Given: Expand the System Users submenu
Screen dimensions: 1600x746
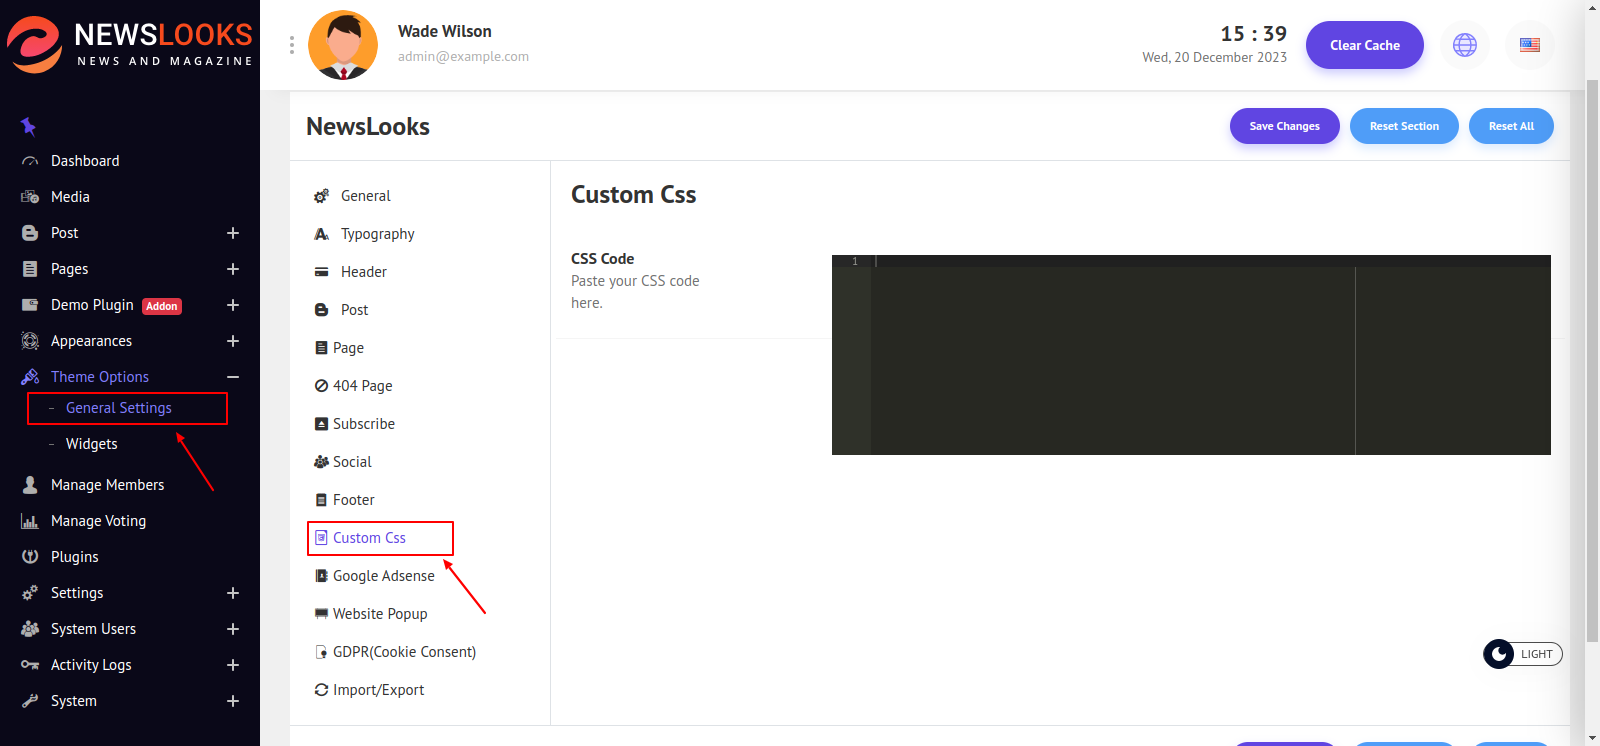Looking at the screenshot, I should pyautogui.click(x=232, y=629).
